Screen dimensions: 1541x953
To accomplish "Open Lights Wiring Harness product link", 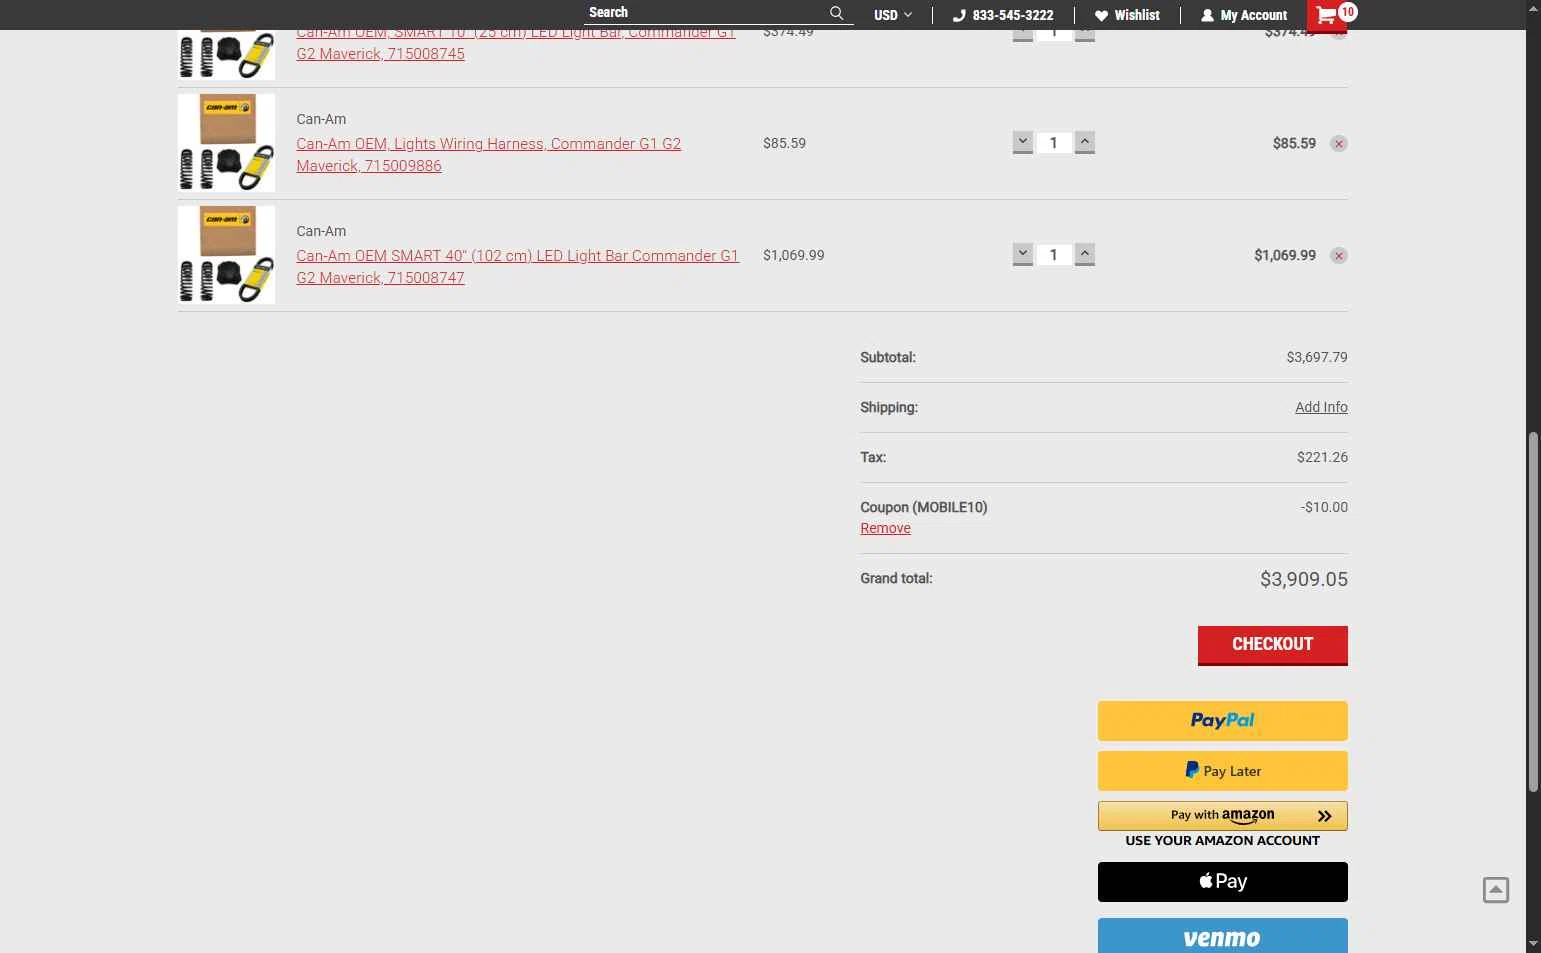I will point(488,154).
